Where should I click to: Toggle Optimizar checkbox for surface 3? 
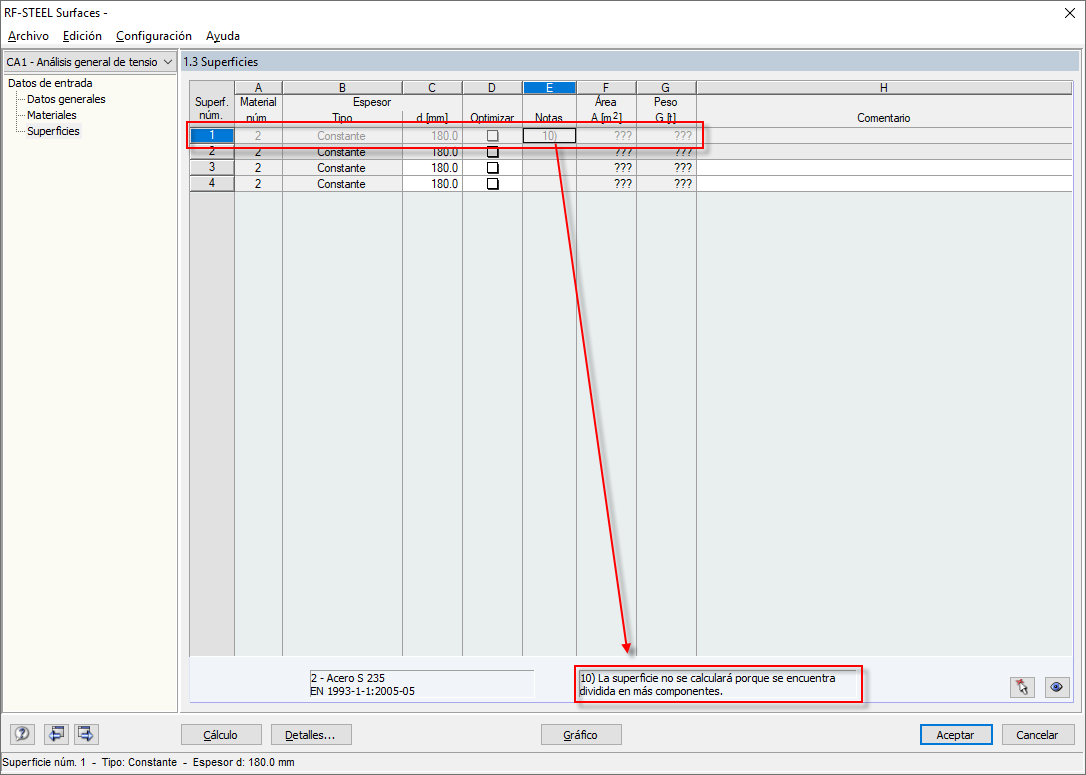tap(492, 168)
